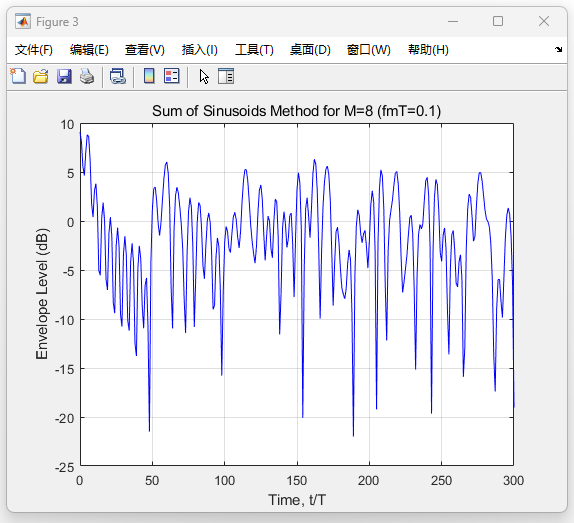Open the Property Inspector icon
The image size is (574, 523).
[226, 76]
